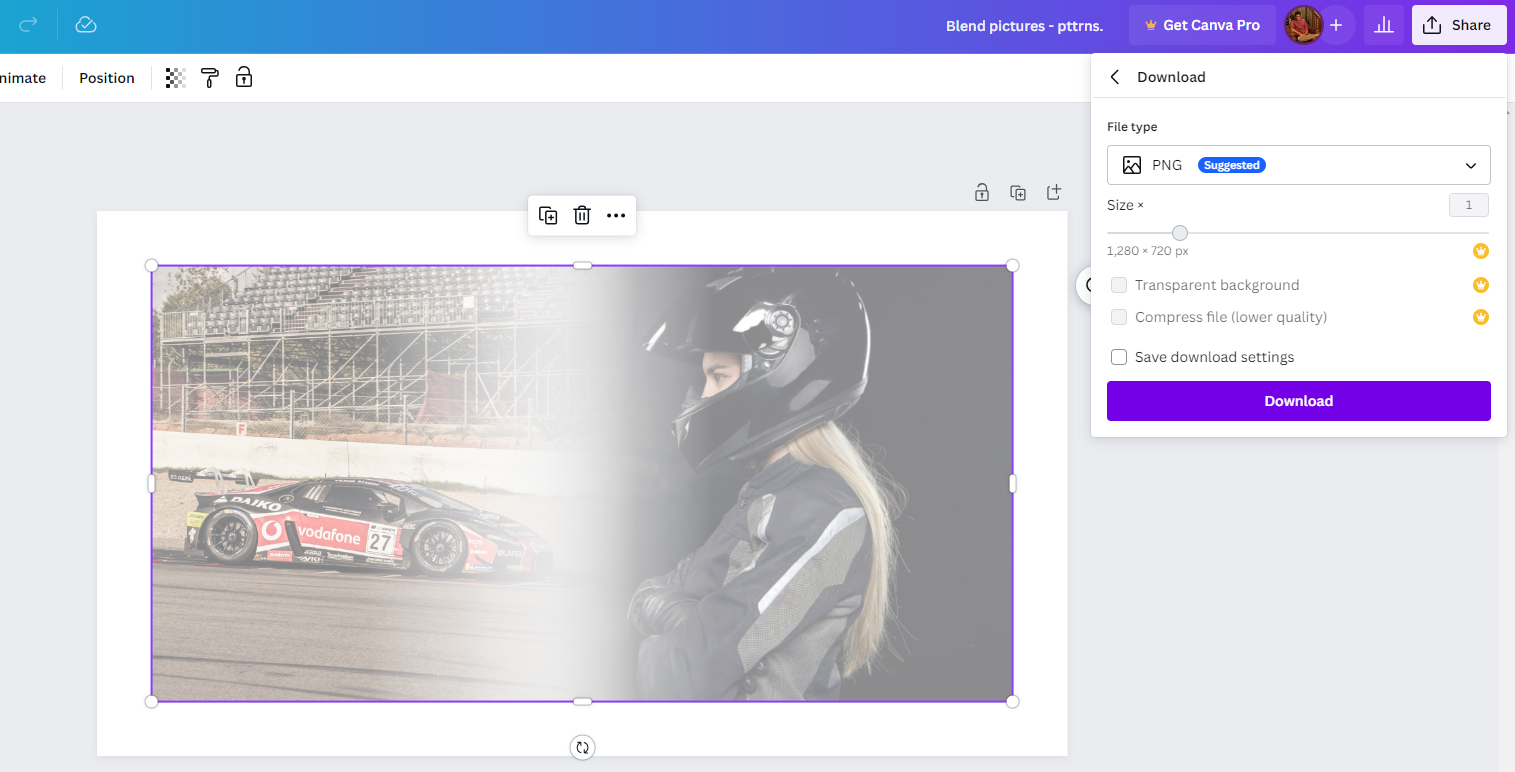This screenshot has width=1515, height=772.
Task: Click the Pro crown beside the size dimensions
Action: point(1481,251)
